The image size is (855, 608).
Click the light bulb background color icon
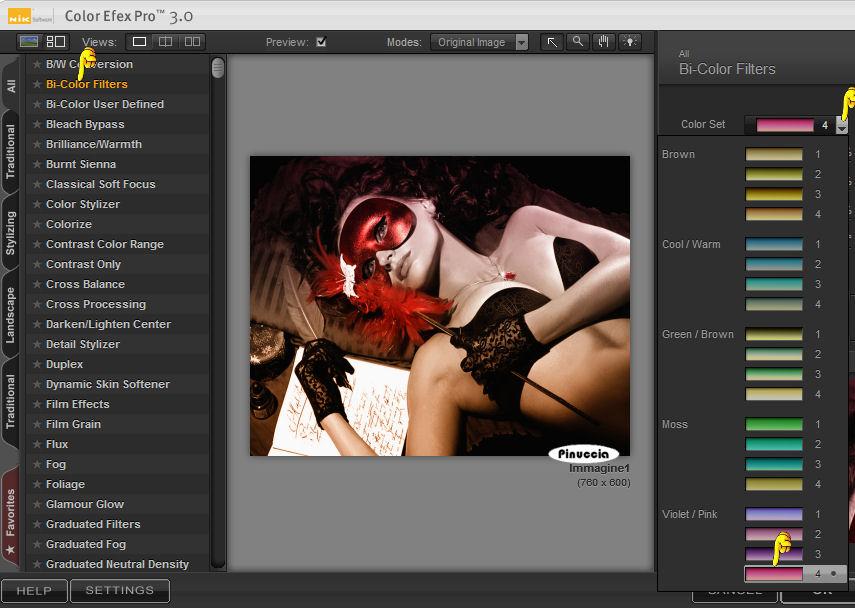tap(630, 42)
